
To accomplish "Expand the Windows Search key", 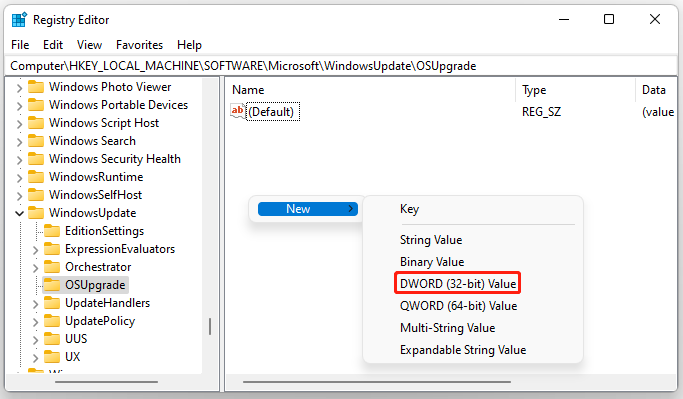I will tap(19, 142).
